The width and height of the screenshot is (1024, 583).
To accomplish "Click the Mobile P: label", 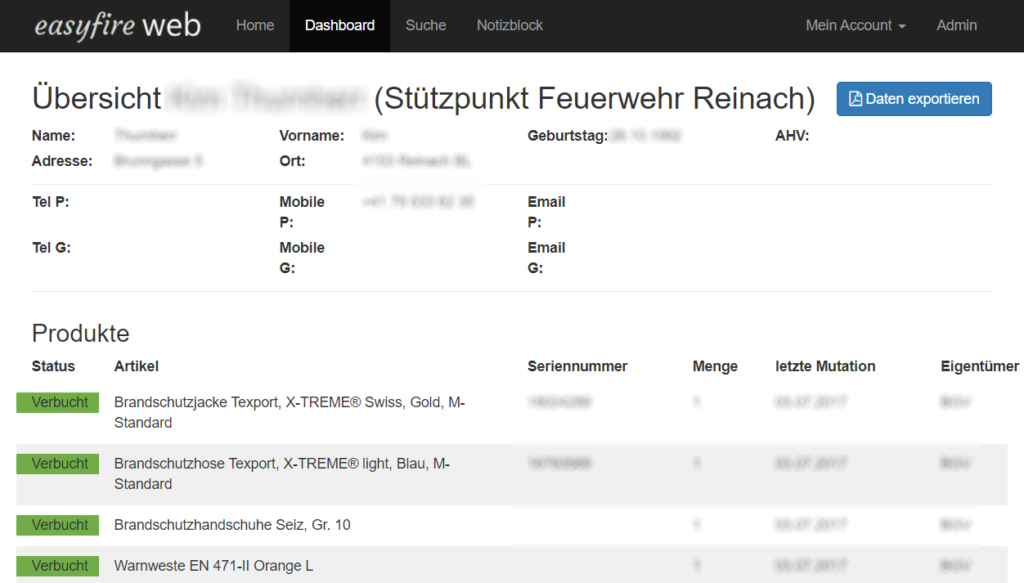I will click(x=302, y=212).
